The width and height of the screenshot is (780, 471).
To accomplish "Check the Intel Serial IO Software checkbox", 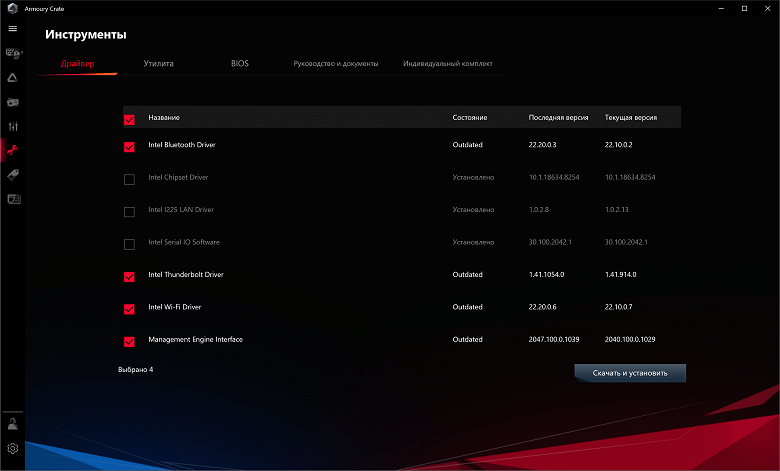I will (129, 244).
